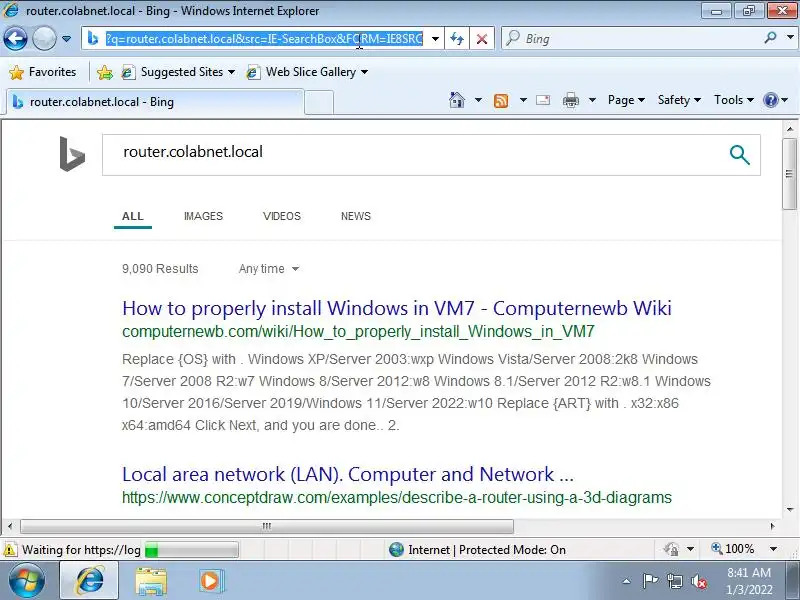Open the Any time filter dropdown
Screen dimensions: 800x600
point(268,269)
